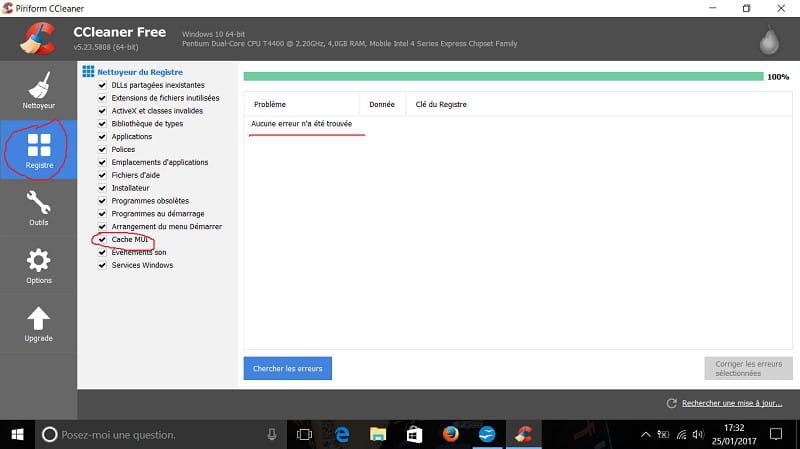Click the Cortana microphone icon

(x=272, y=434)
